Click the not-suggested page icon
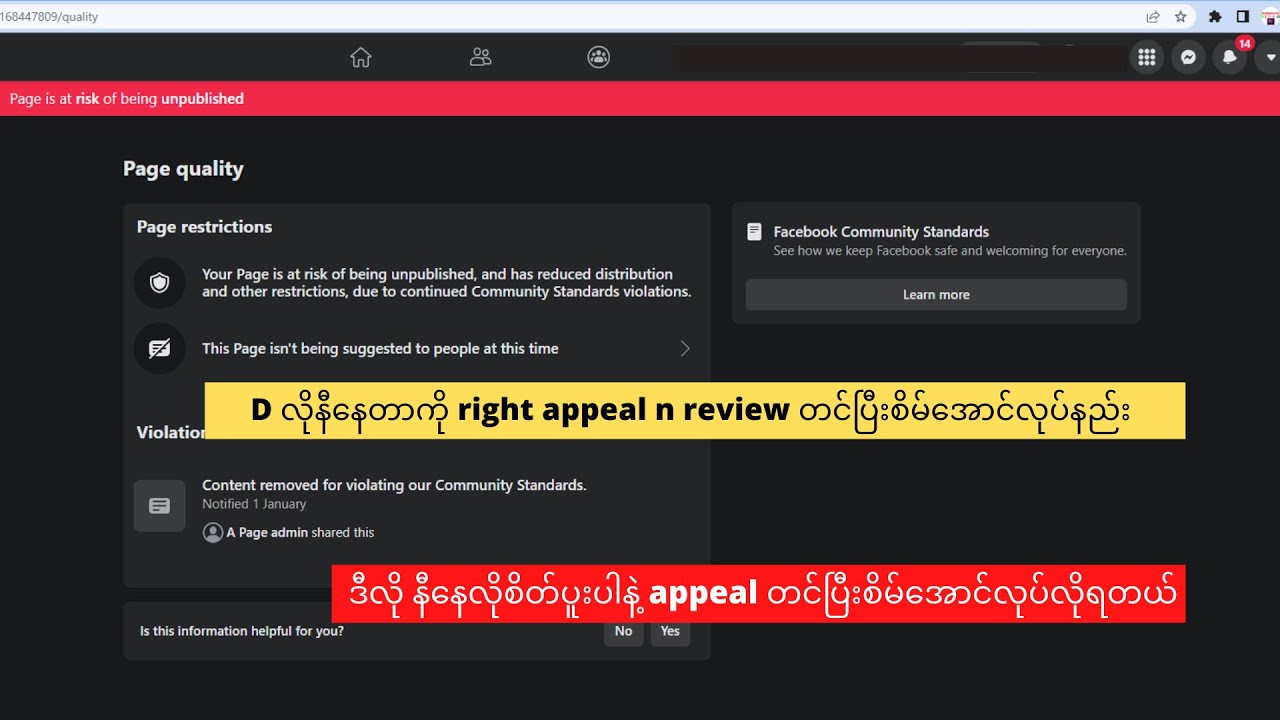 tap(160, 349)
